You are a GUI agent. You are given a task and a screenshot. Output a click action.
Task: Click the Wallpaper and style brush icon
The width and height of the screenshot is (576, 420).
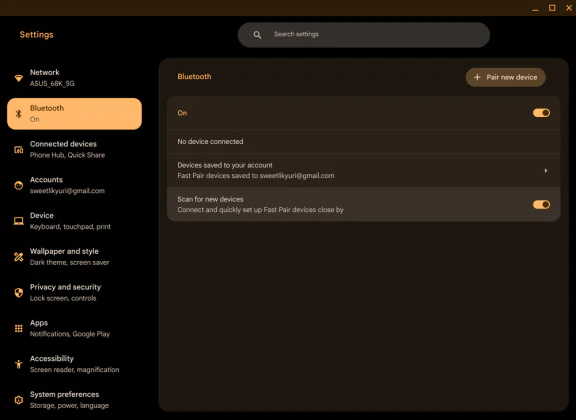[18, 256]
